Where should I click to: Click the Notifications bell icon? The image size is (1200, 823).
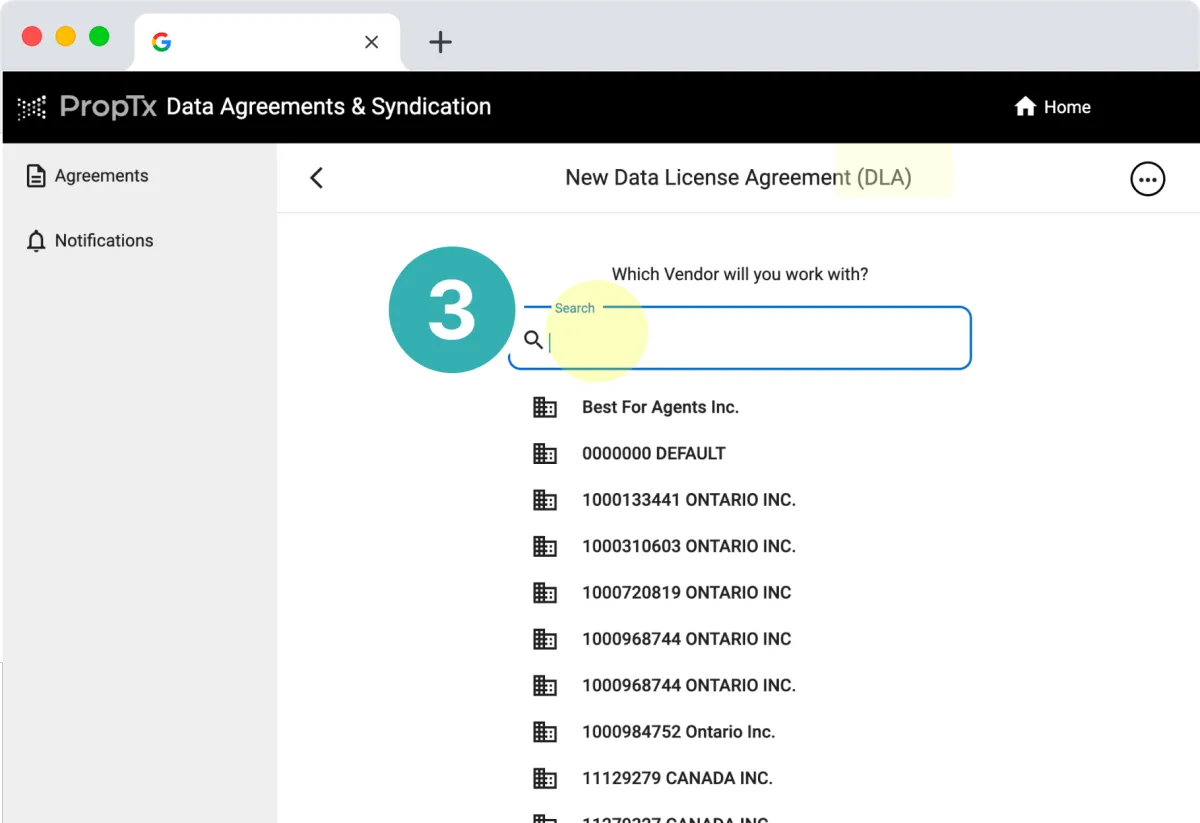pyautogui.click(x=36, y=241)
